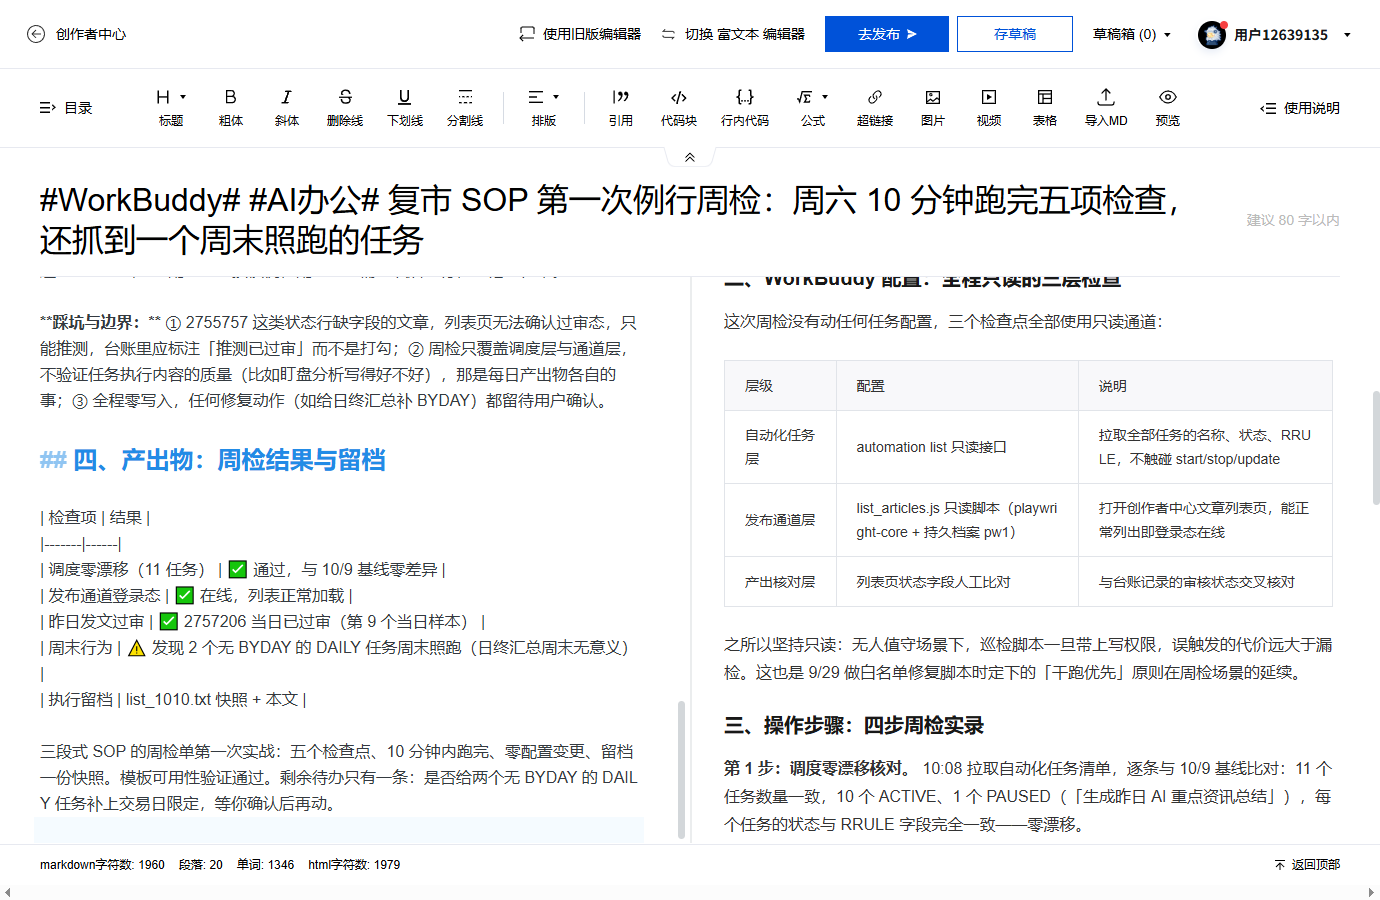The image size is (1380, 900).
Task: Open the 目录 outline panel
Action: pos(66,108)
